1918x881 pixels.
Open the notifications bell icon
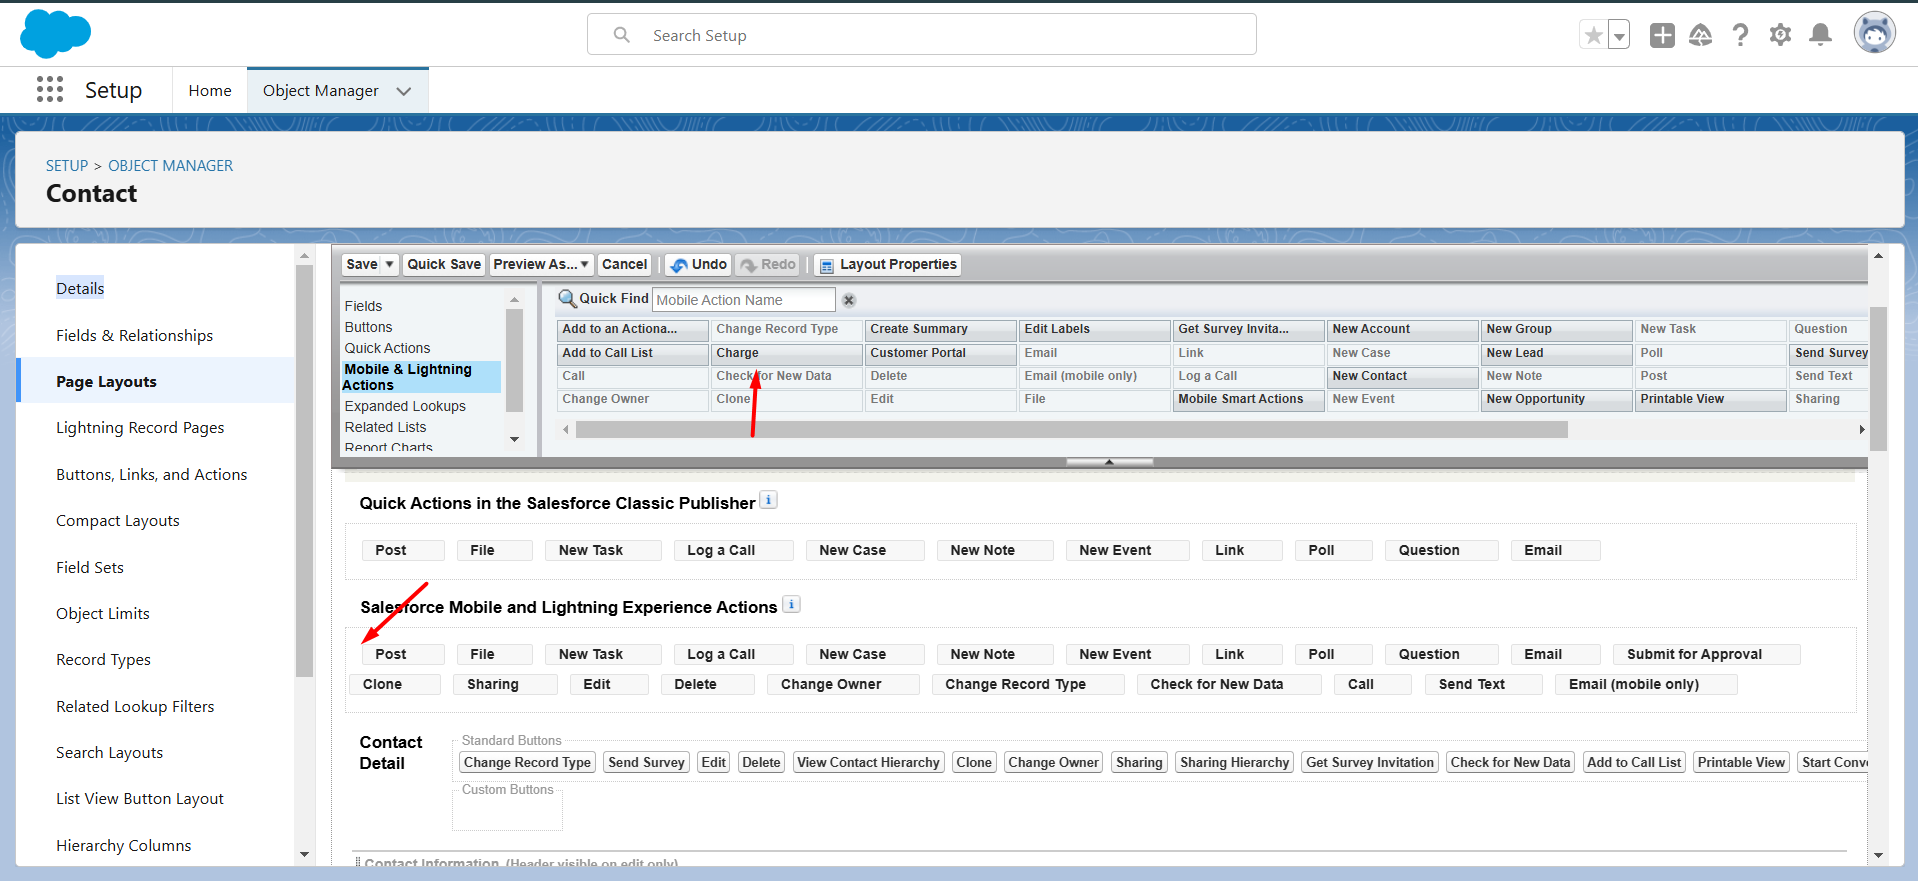[1821, 35]
